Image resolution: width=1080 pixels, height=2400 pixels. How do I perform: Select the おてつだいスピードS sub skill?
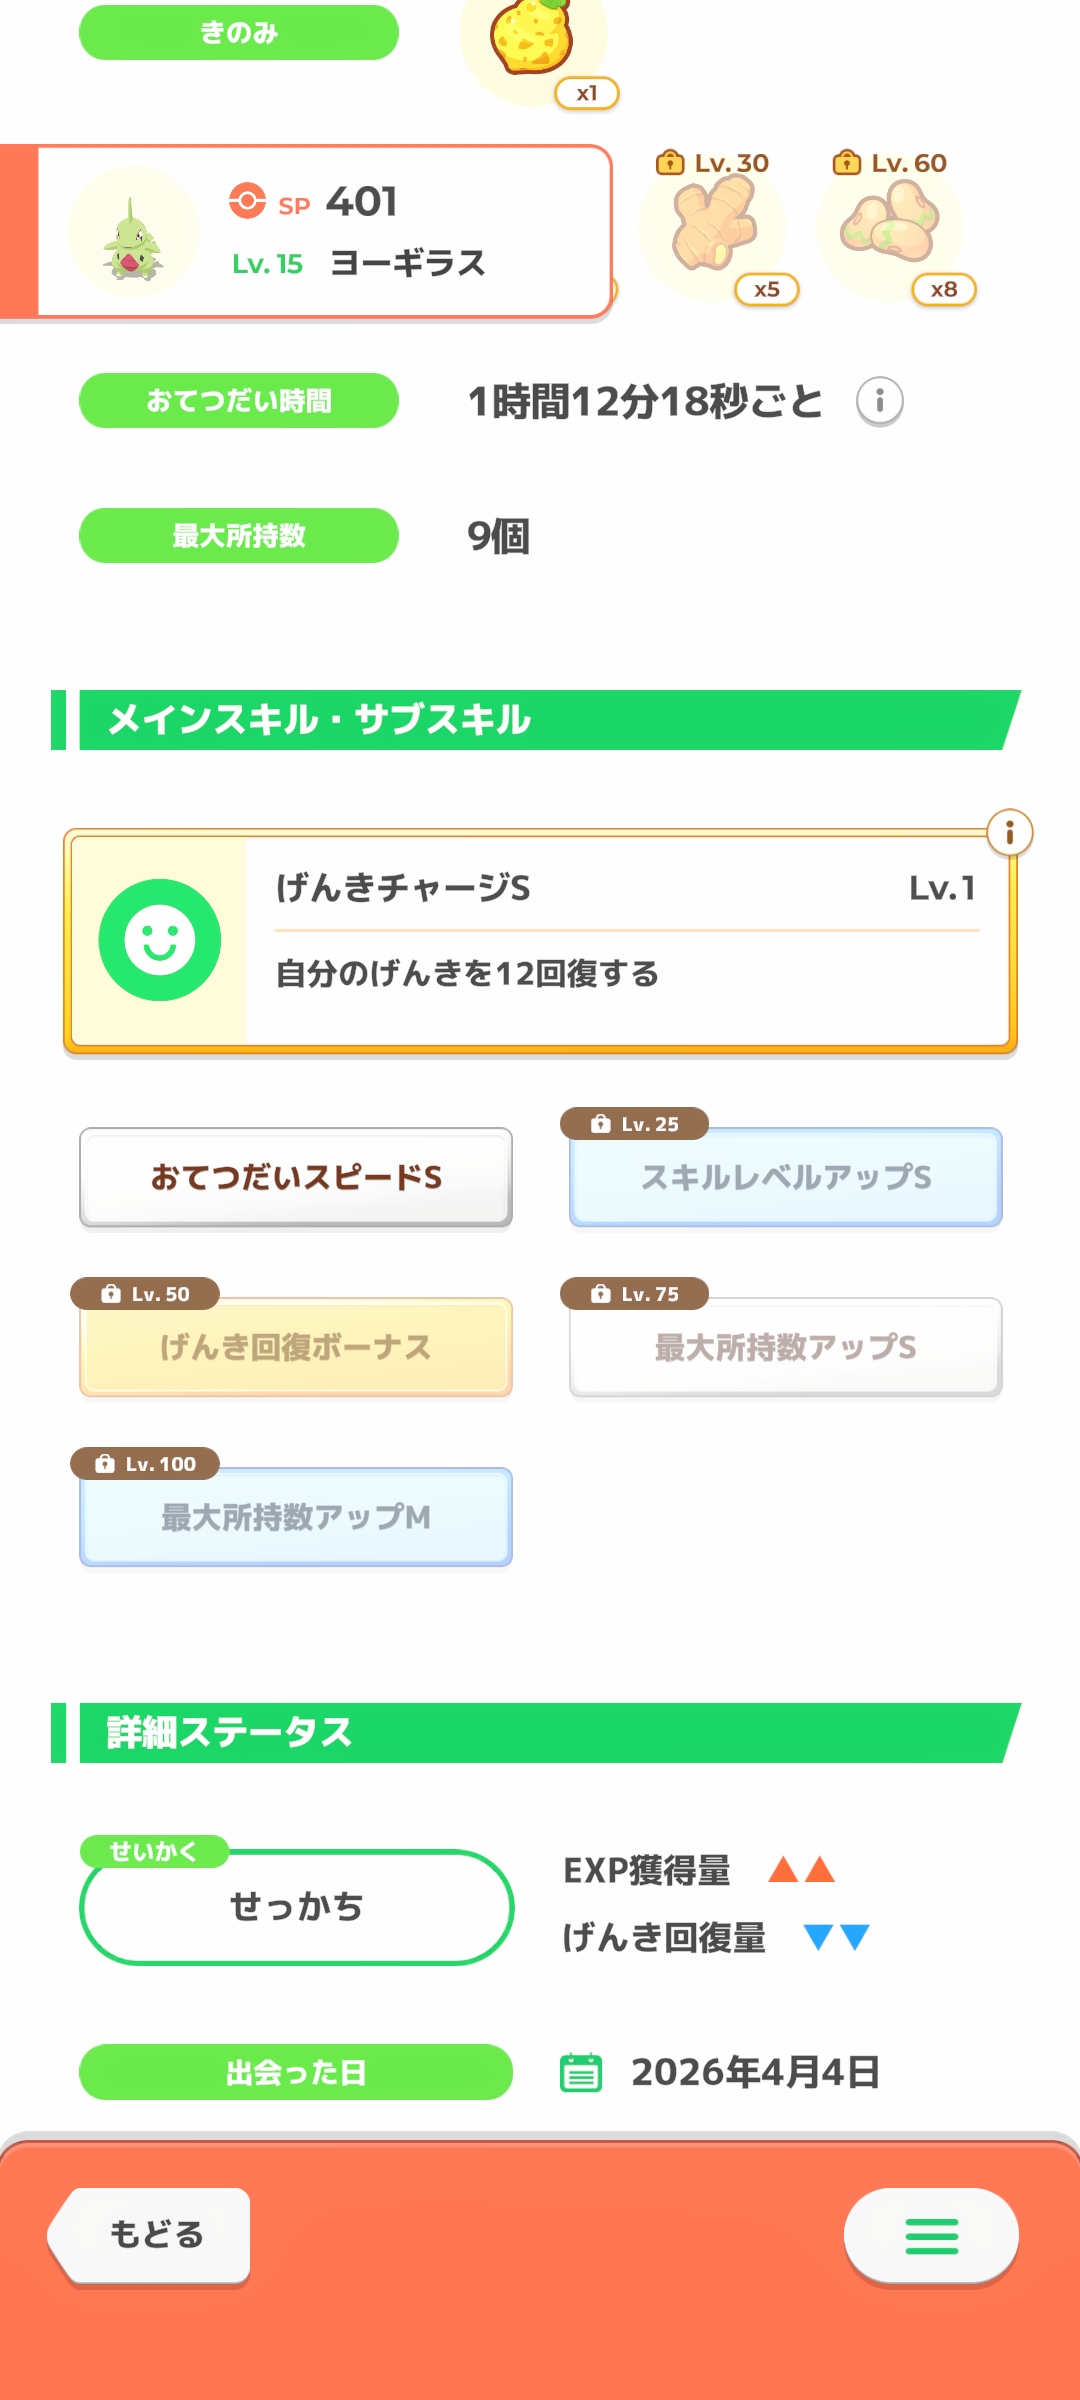click(296, 1177)
